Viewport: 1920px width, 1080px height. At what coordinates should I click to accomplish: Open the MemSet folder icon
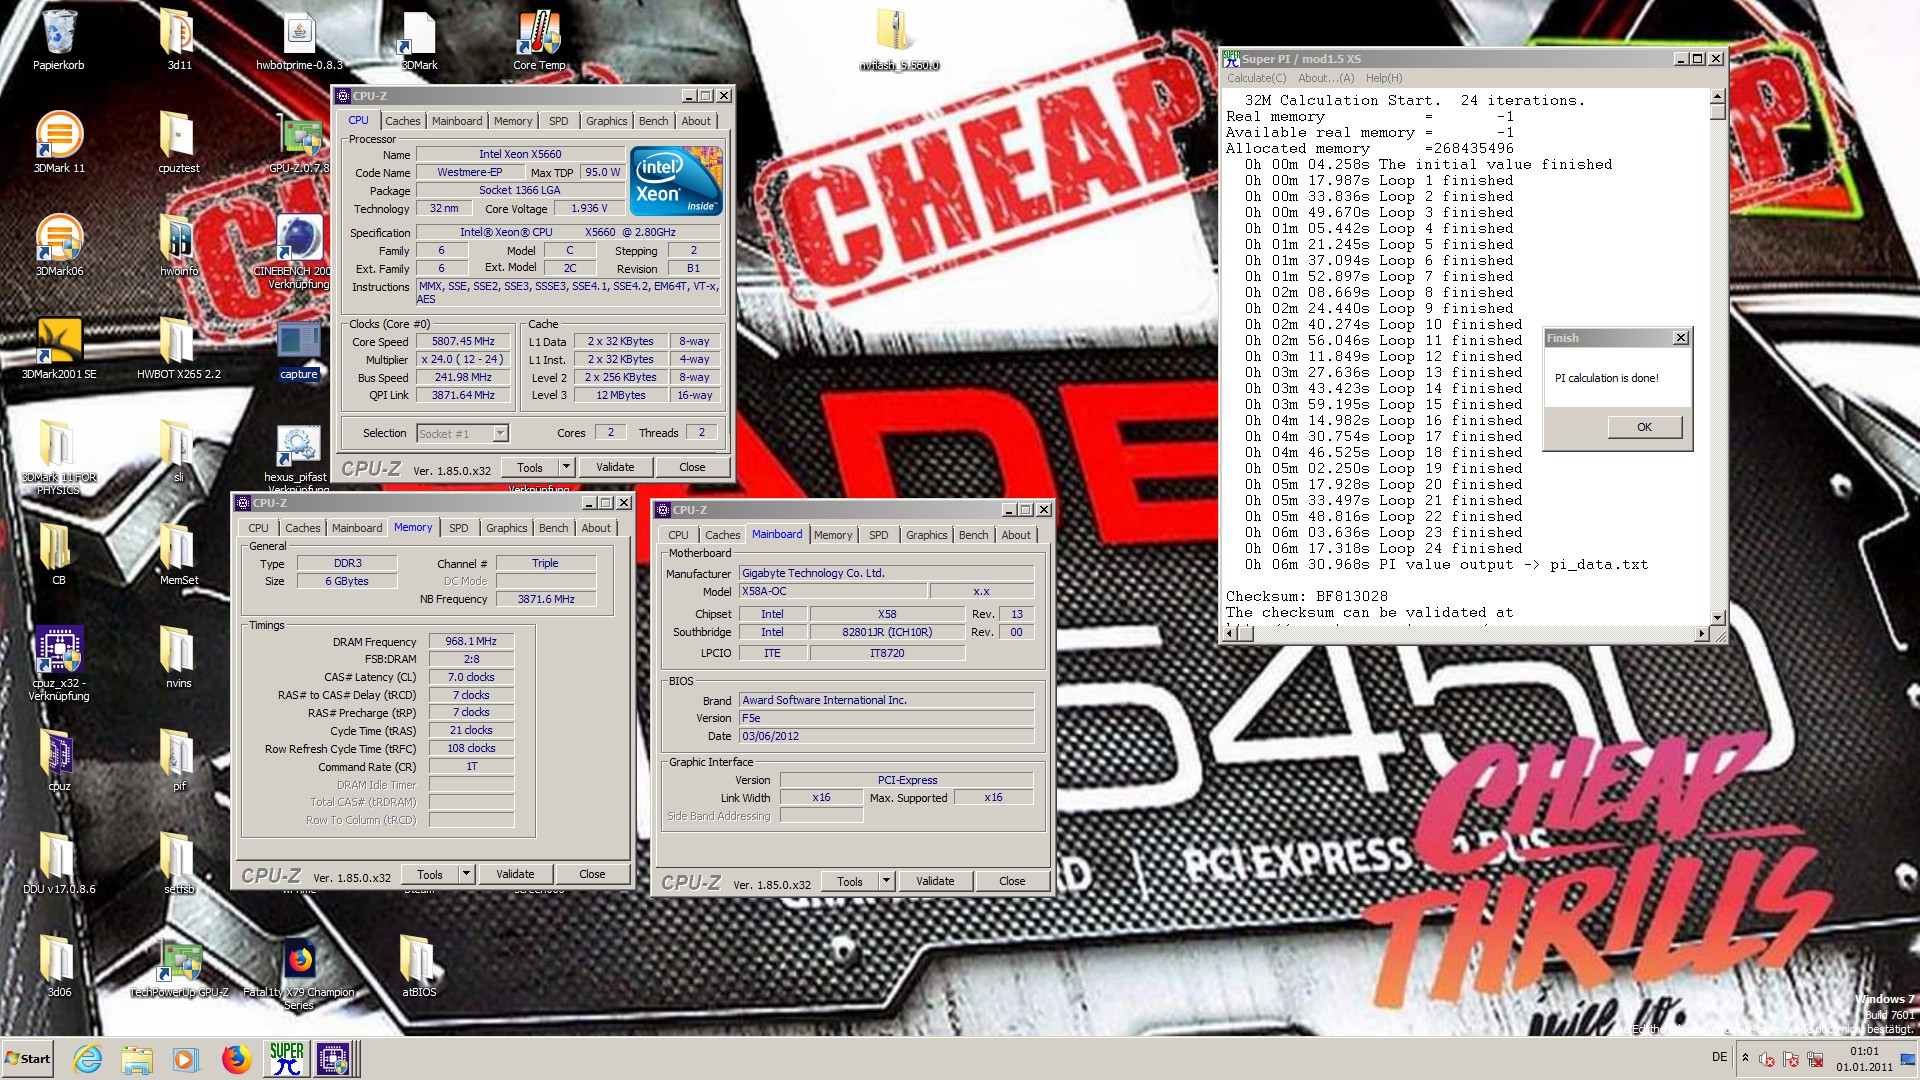coord(178,555)
